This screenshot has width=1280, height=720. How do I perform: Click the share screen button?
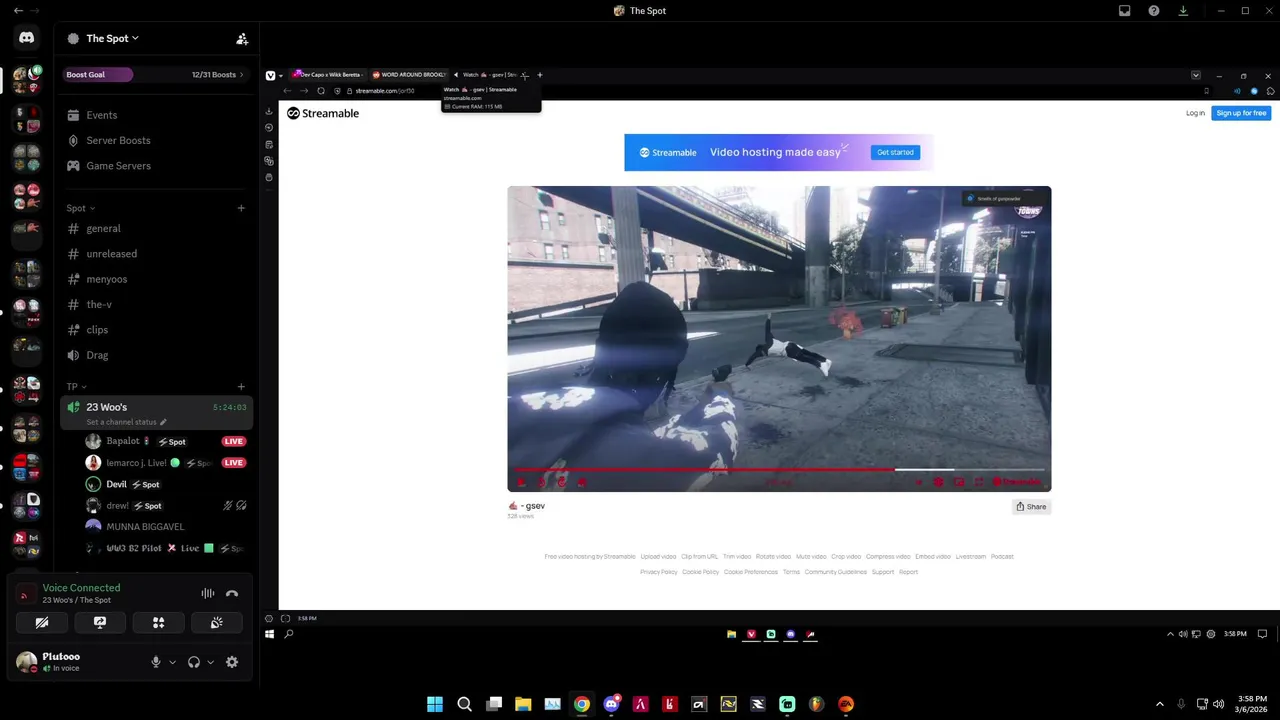pyautogui.click(x=100, y=622)
